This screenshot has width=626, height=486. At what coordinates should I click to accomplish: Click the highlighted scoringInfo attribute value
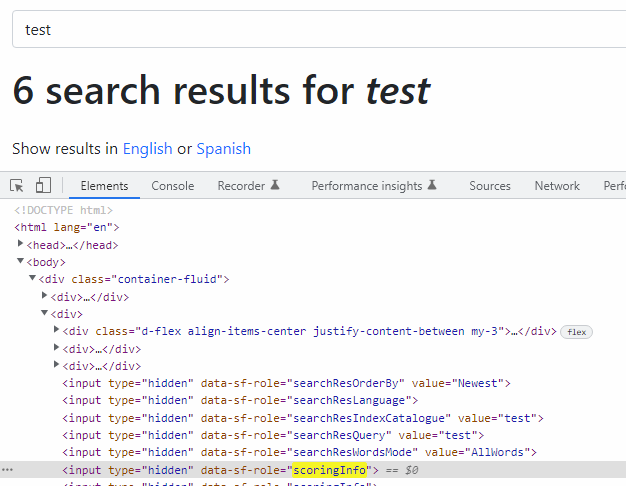point(329,470)
